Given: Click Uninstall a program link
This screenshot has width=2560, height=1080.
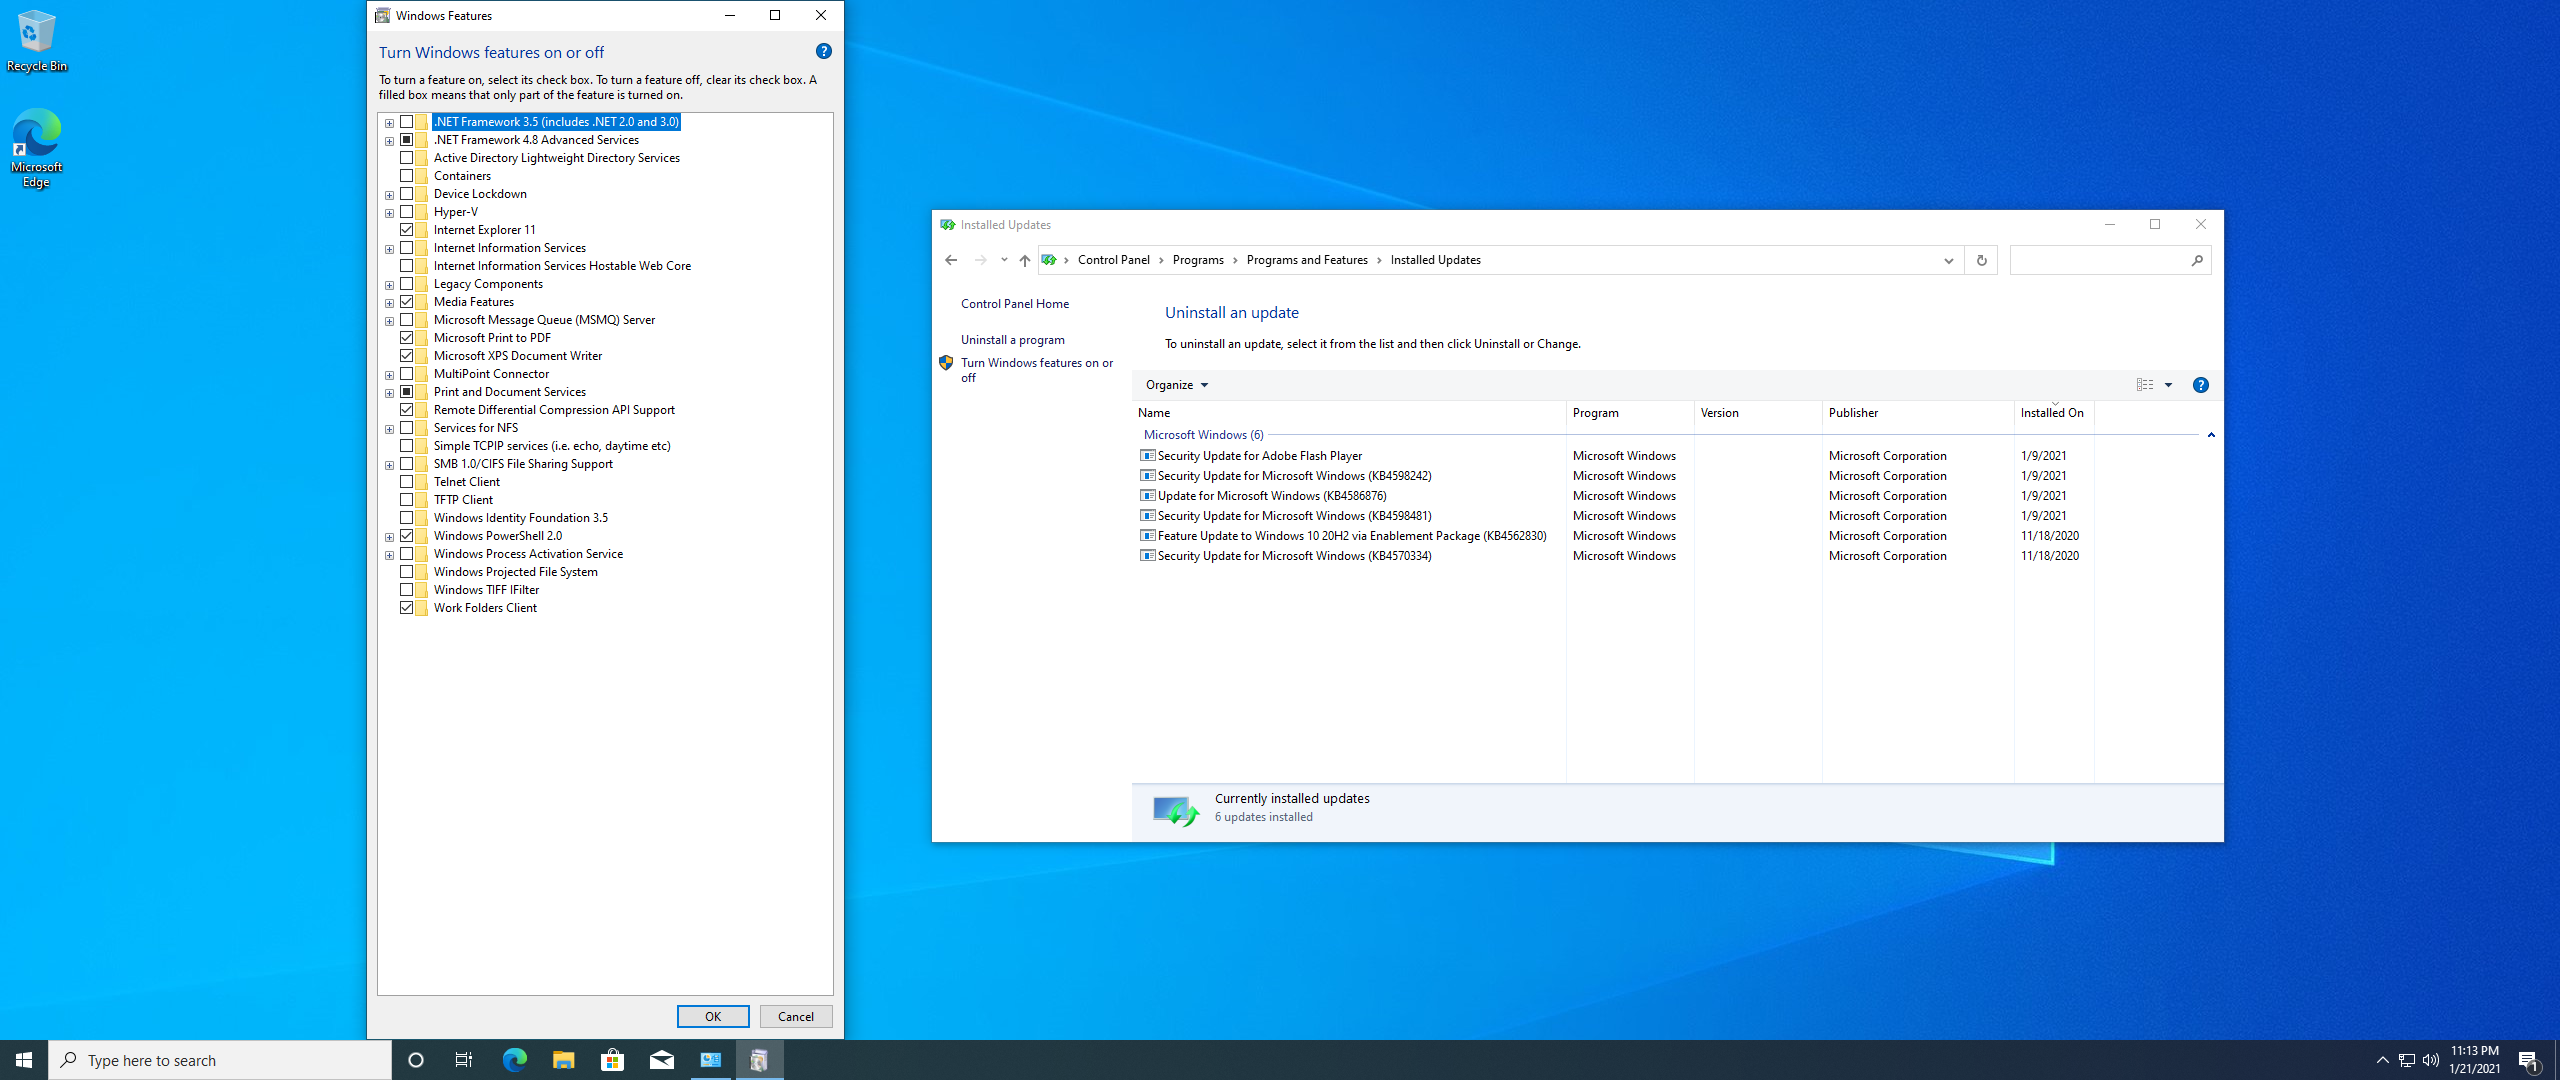Looking at the screenshot, I should [x=1012, y=340].
